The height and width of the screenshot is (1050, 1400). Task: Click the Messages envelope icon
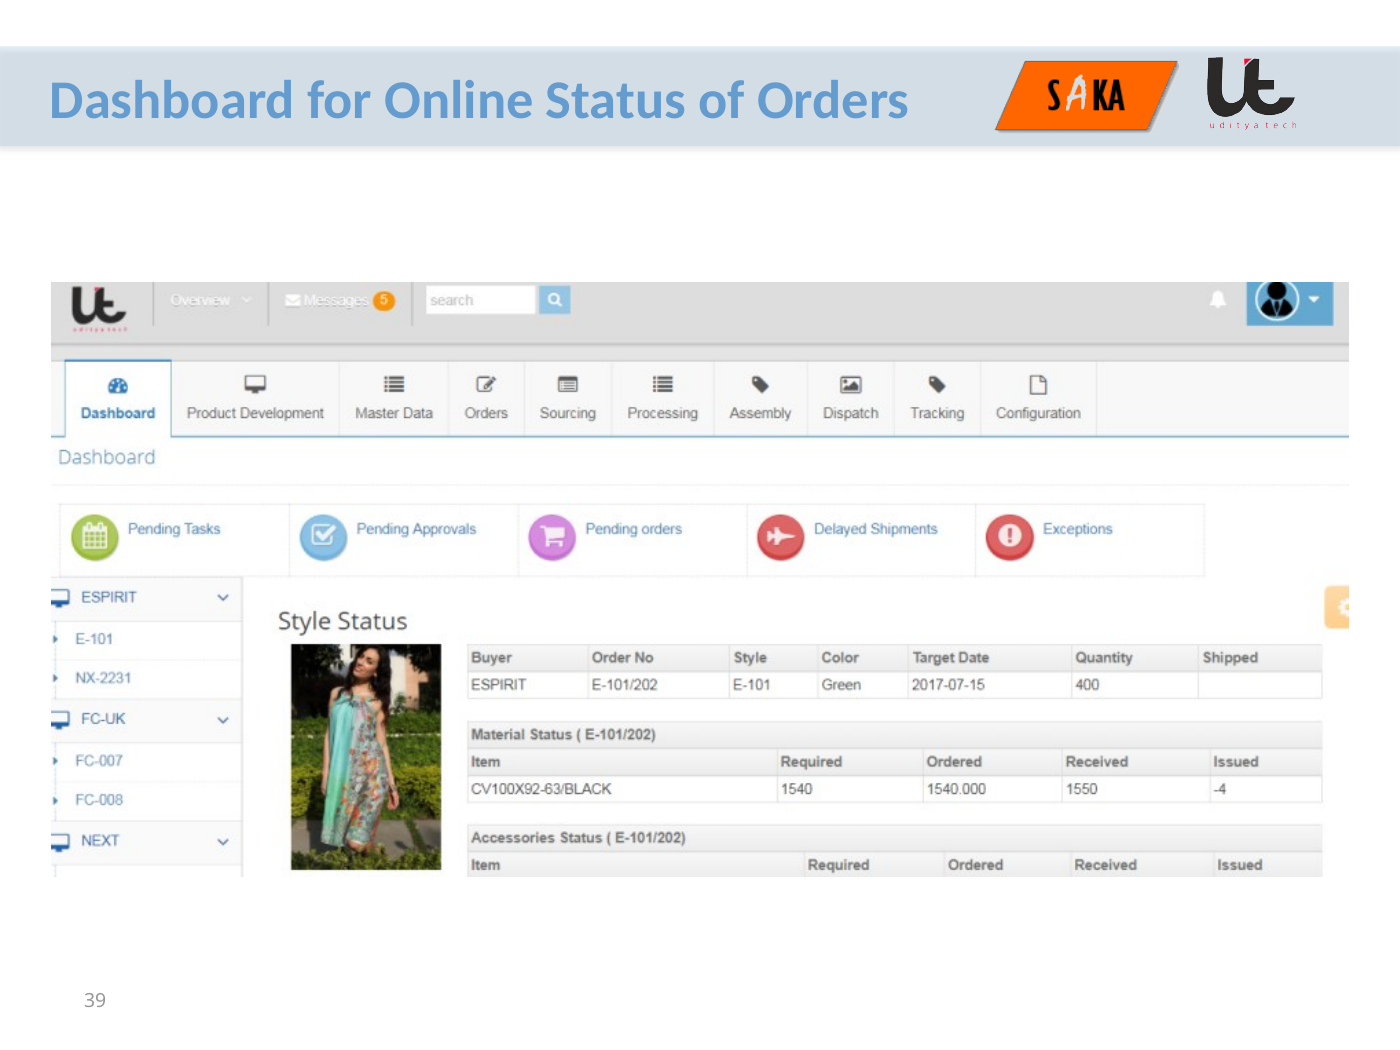coord(293,300)
